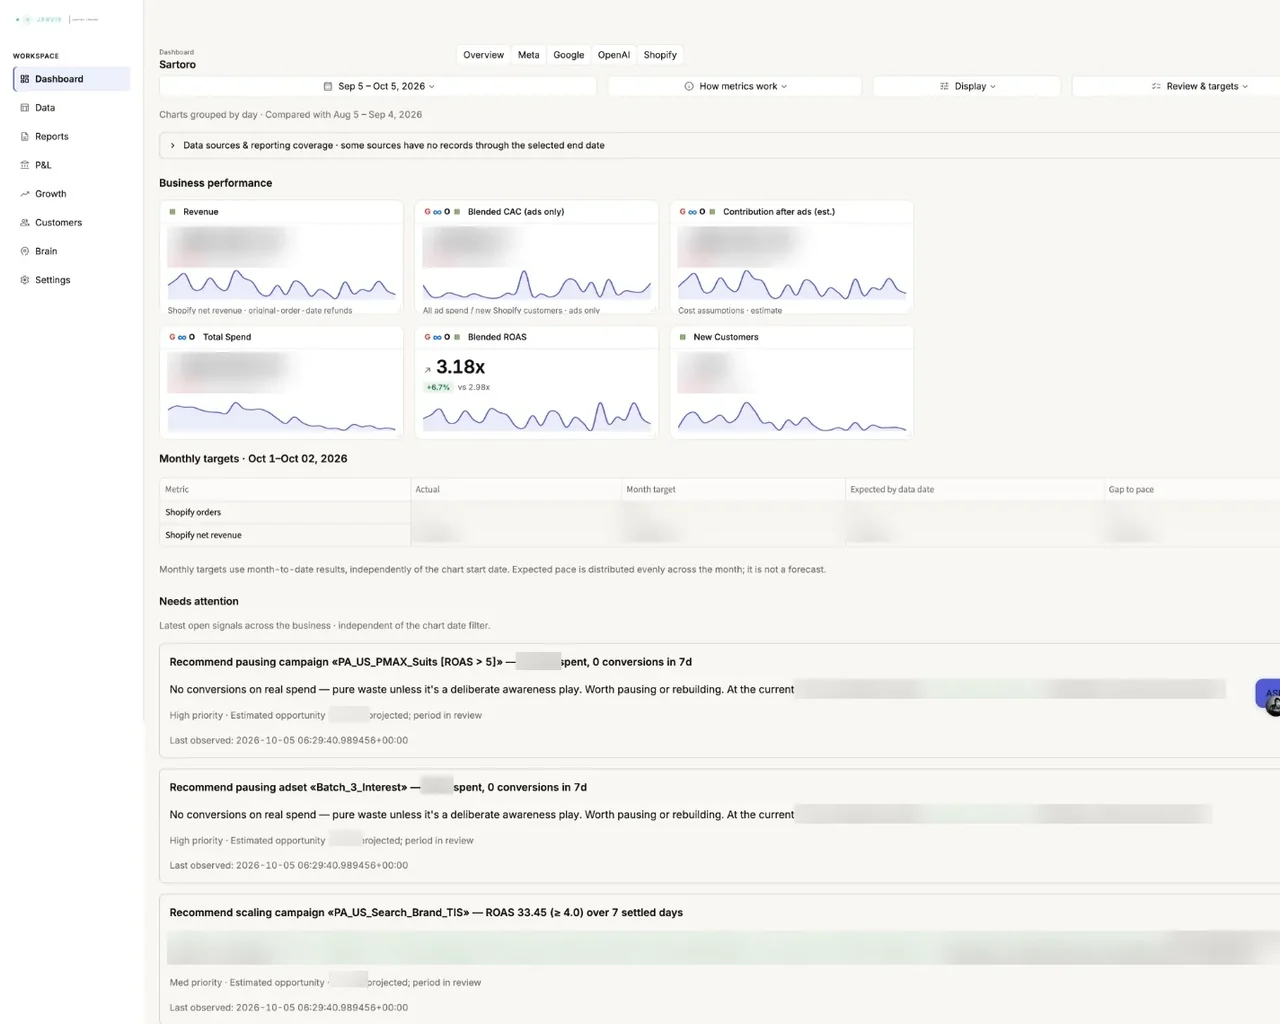Open Settings in the sidebar

point(71,280)
